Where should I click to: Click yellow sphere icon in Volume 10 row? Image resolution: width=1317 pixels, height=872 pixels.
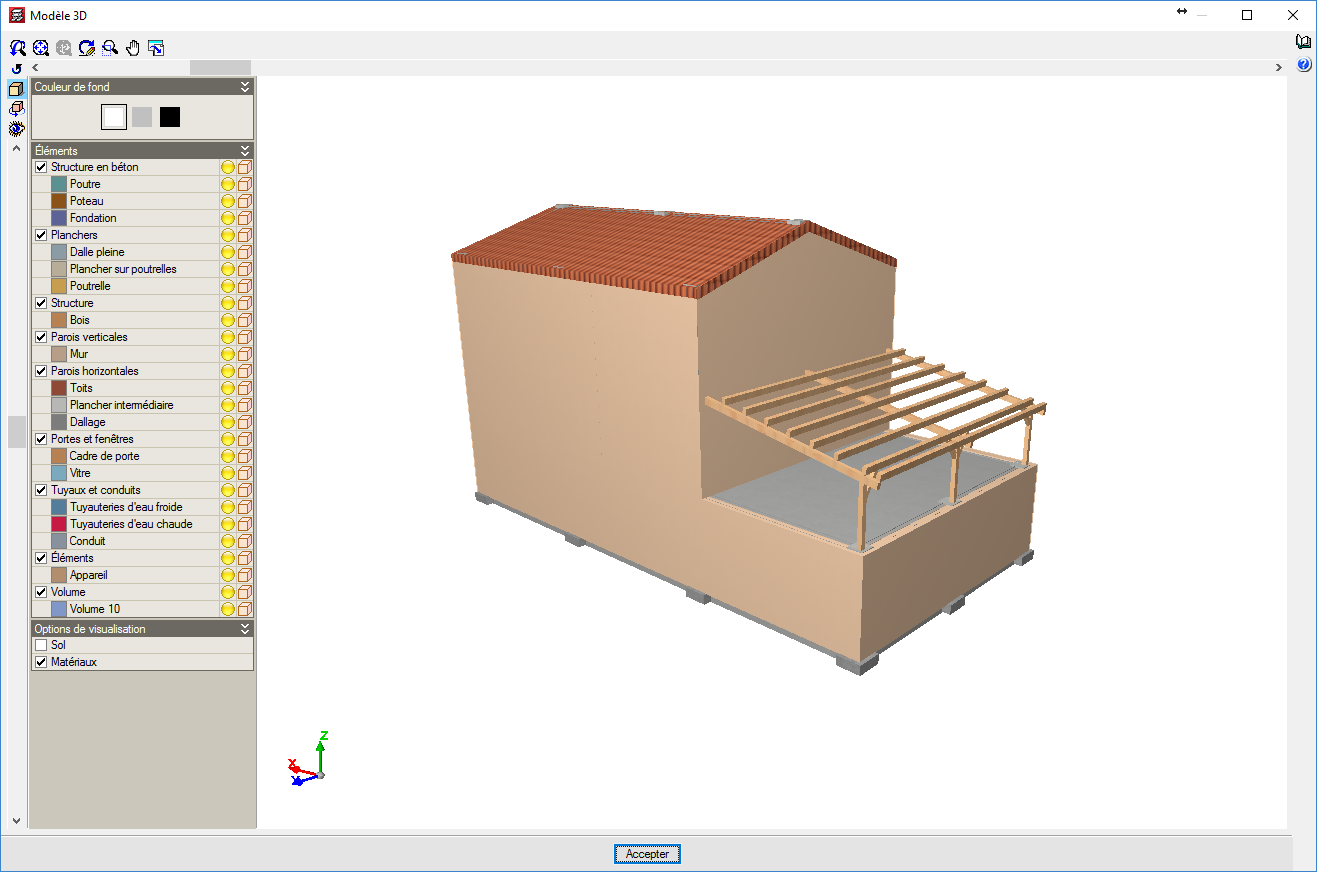[228, 609]
